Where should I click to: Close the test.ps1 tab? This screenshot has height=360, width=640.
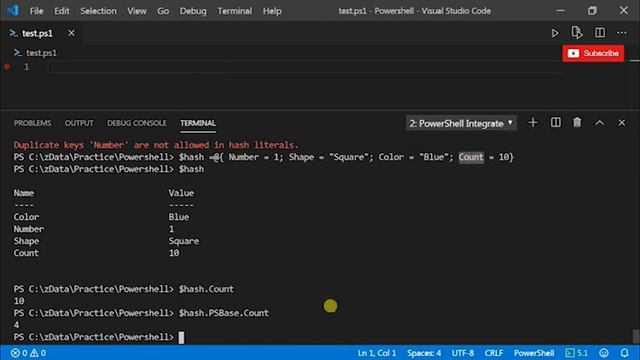pyautogui.click(x=71, y=33)
